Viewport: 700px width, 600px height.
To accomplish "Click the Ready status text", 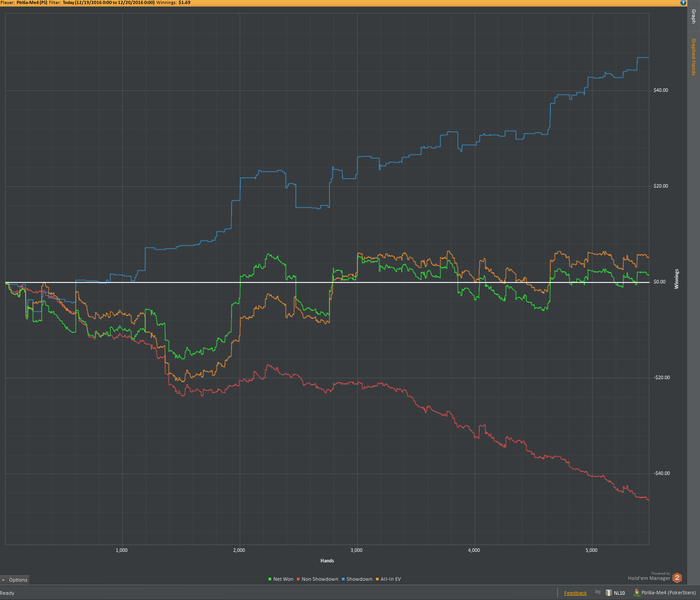I will [x=7, y=593].
